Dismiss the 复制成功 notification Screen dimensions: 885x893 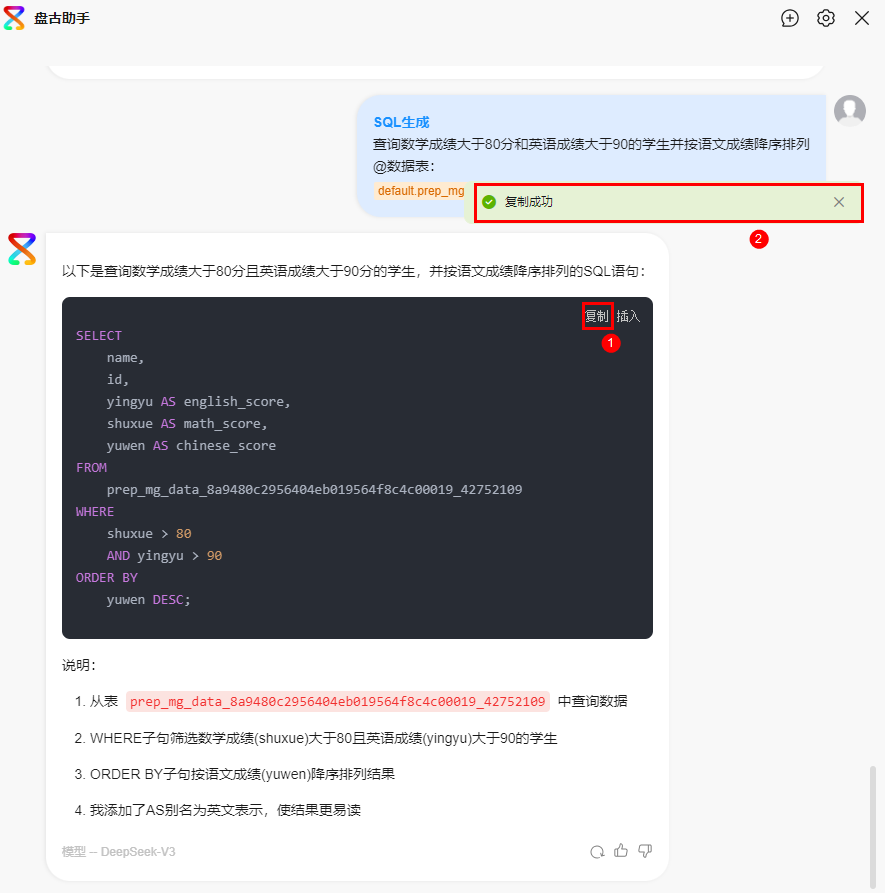[839, 202]
